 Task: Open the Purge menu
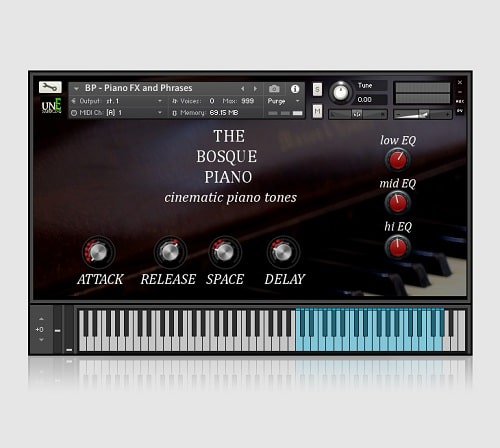pos(283,101)
